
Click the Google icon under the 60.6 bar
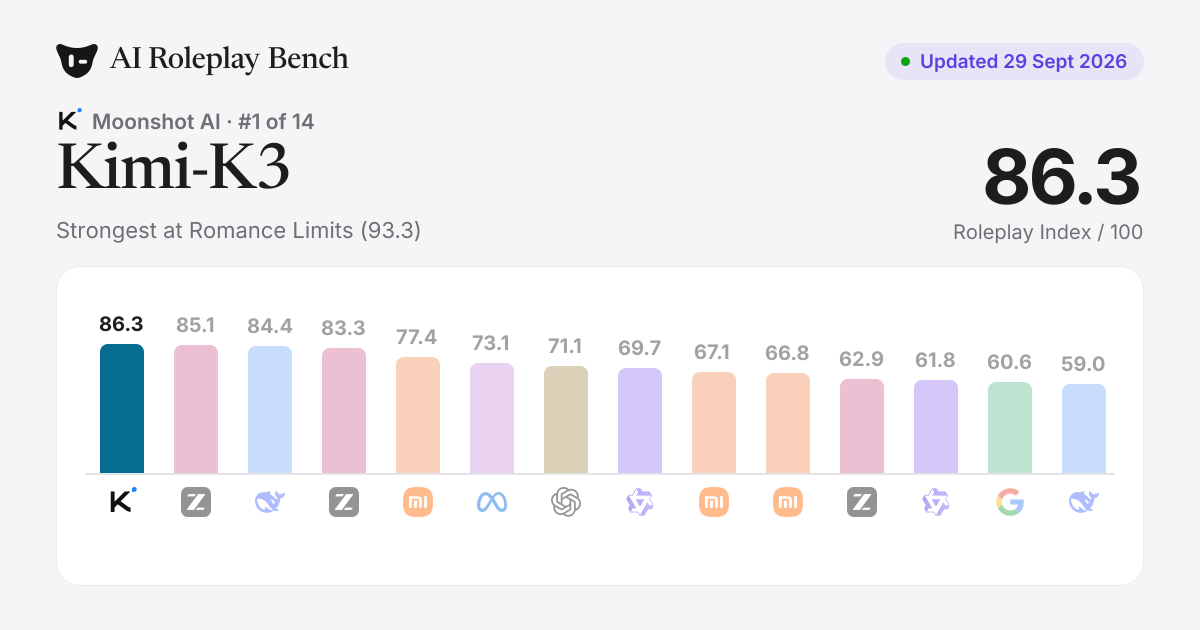[x=1010, y=501]
